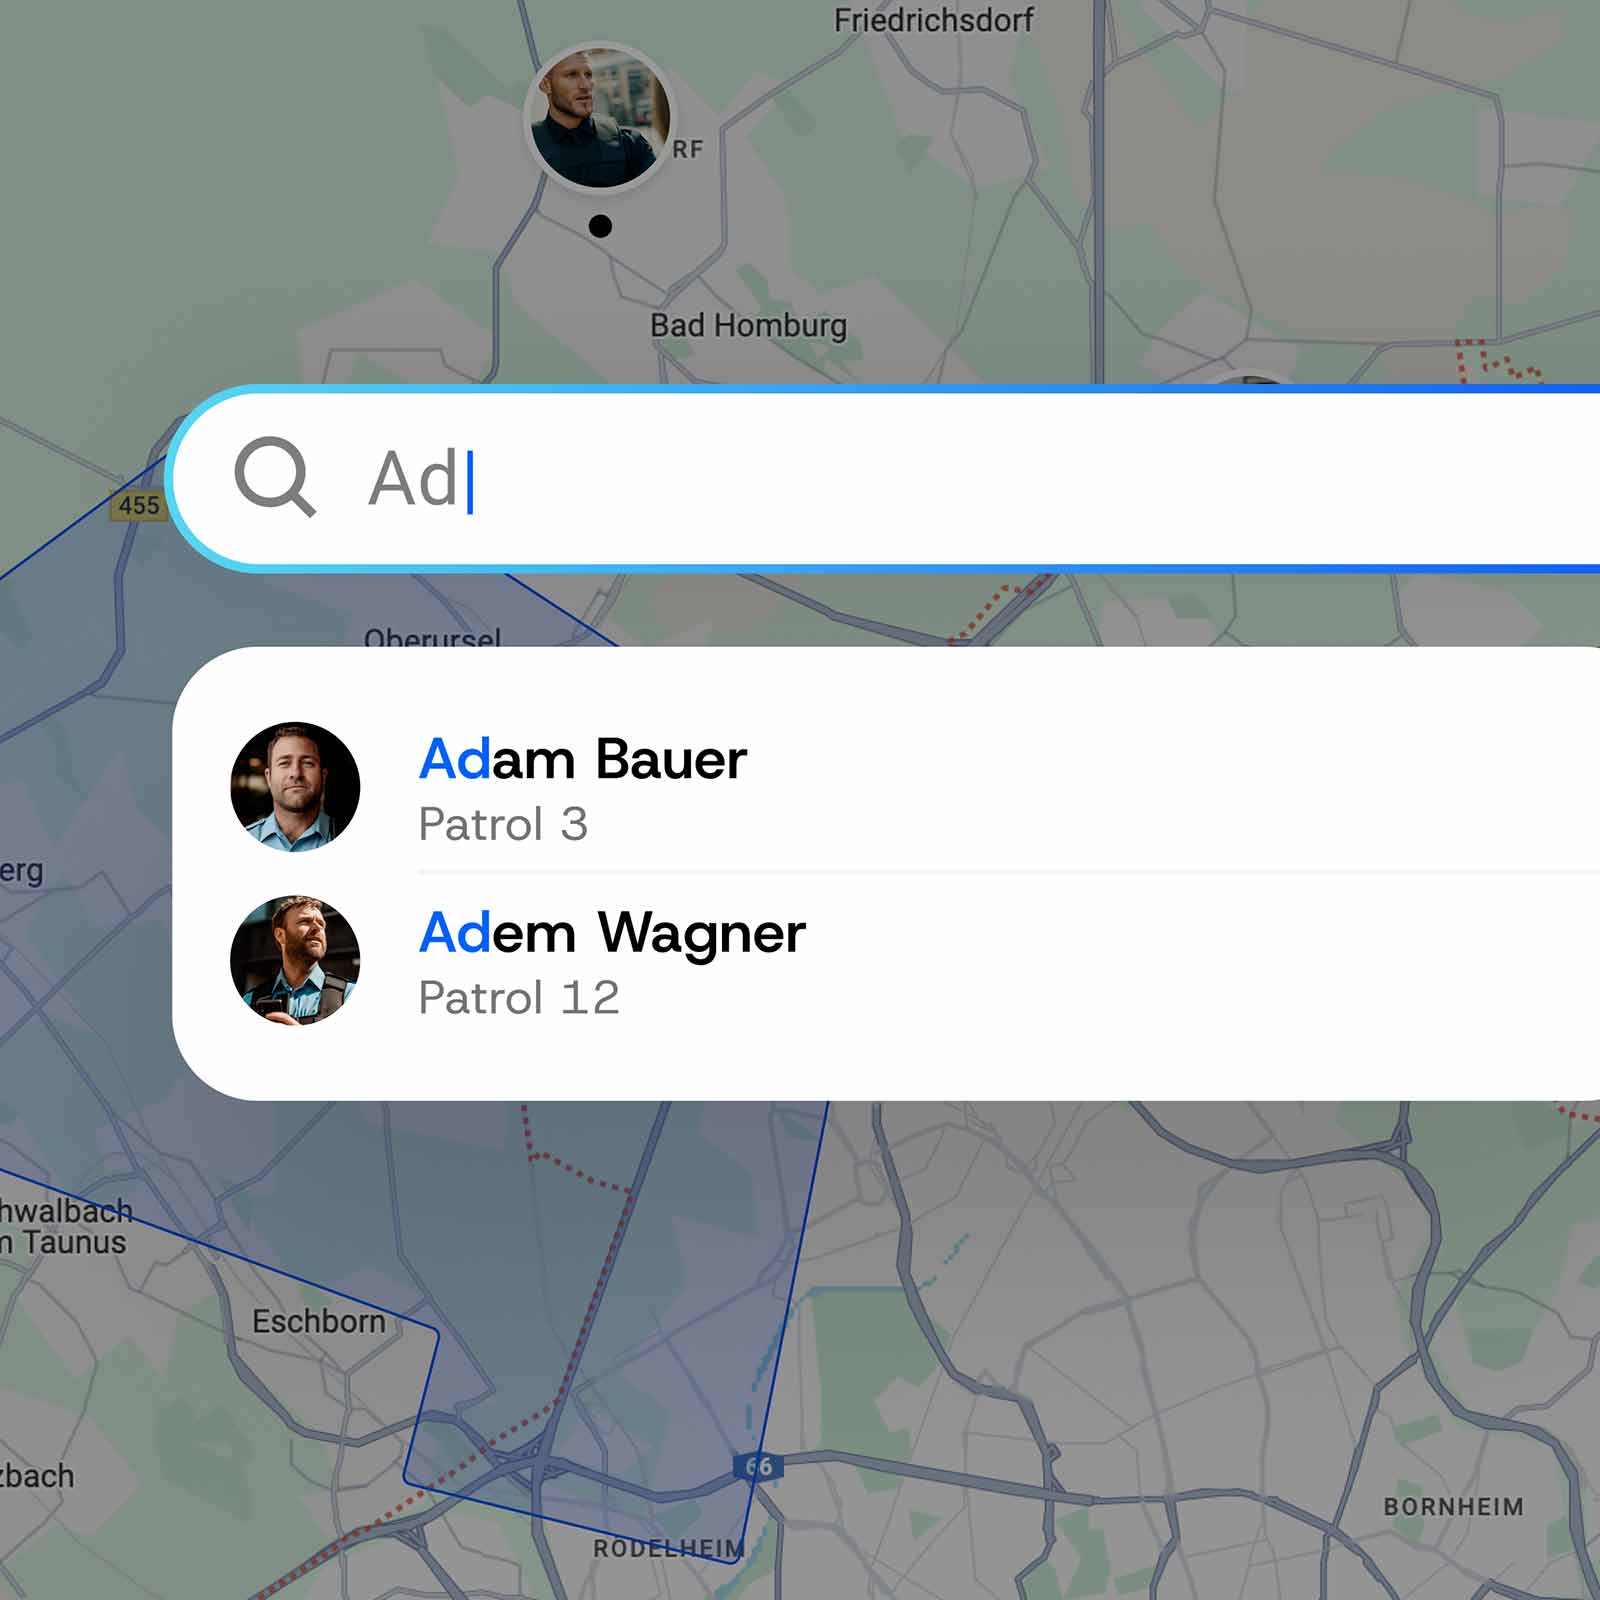Click the RODELHEIM district label

[x=669, y=1549]
